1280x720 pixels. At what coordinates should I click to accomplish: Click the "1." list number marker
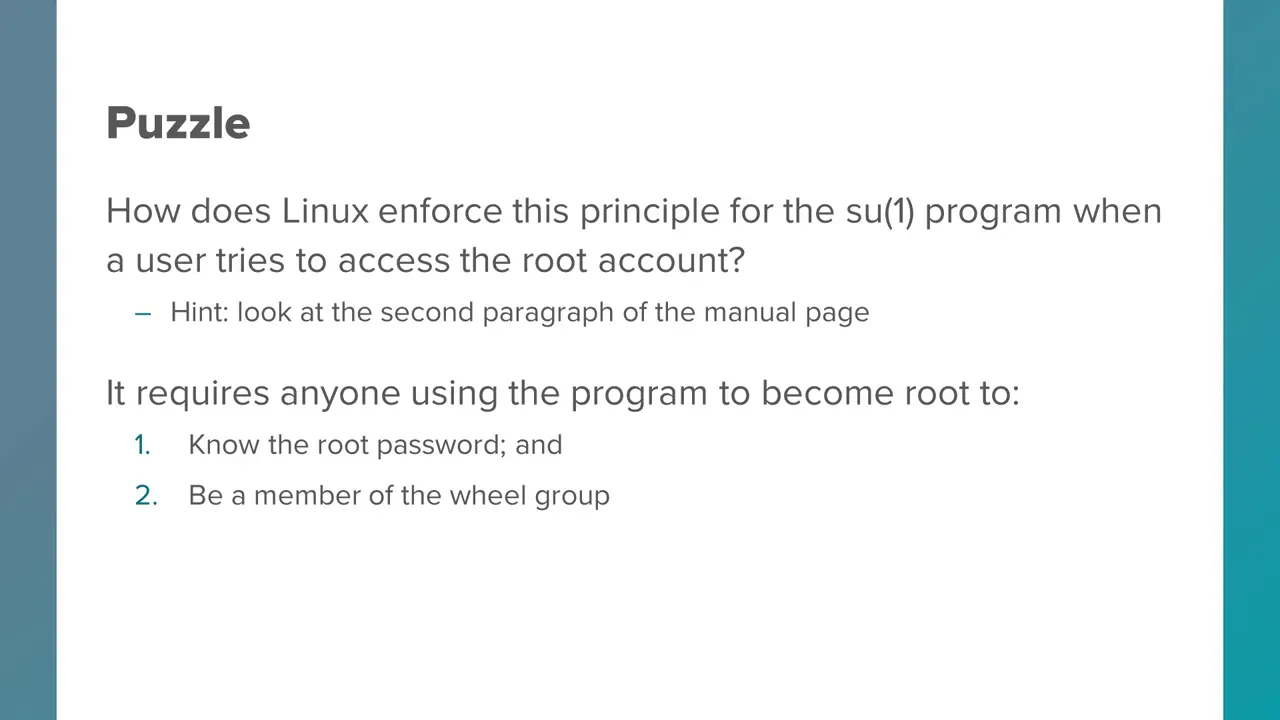click(x=142, y=445)
